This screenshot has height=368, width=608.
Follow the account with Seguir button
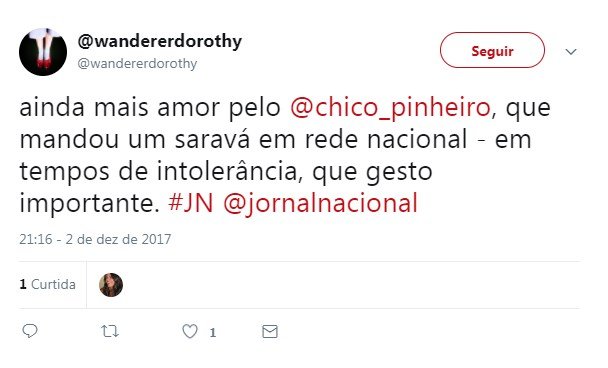tap(492, 50)
